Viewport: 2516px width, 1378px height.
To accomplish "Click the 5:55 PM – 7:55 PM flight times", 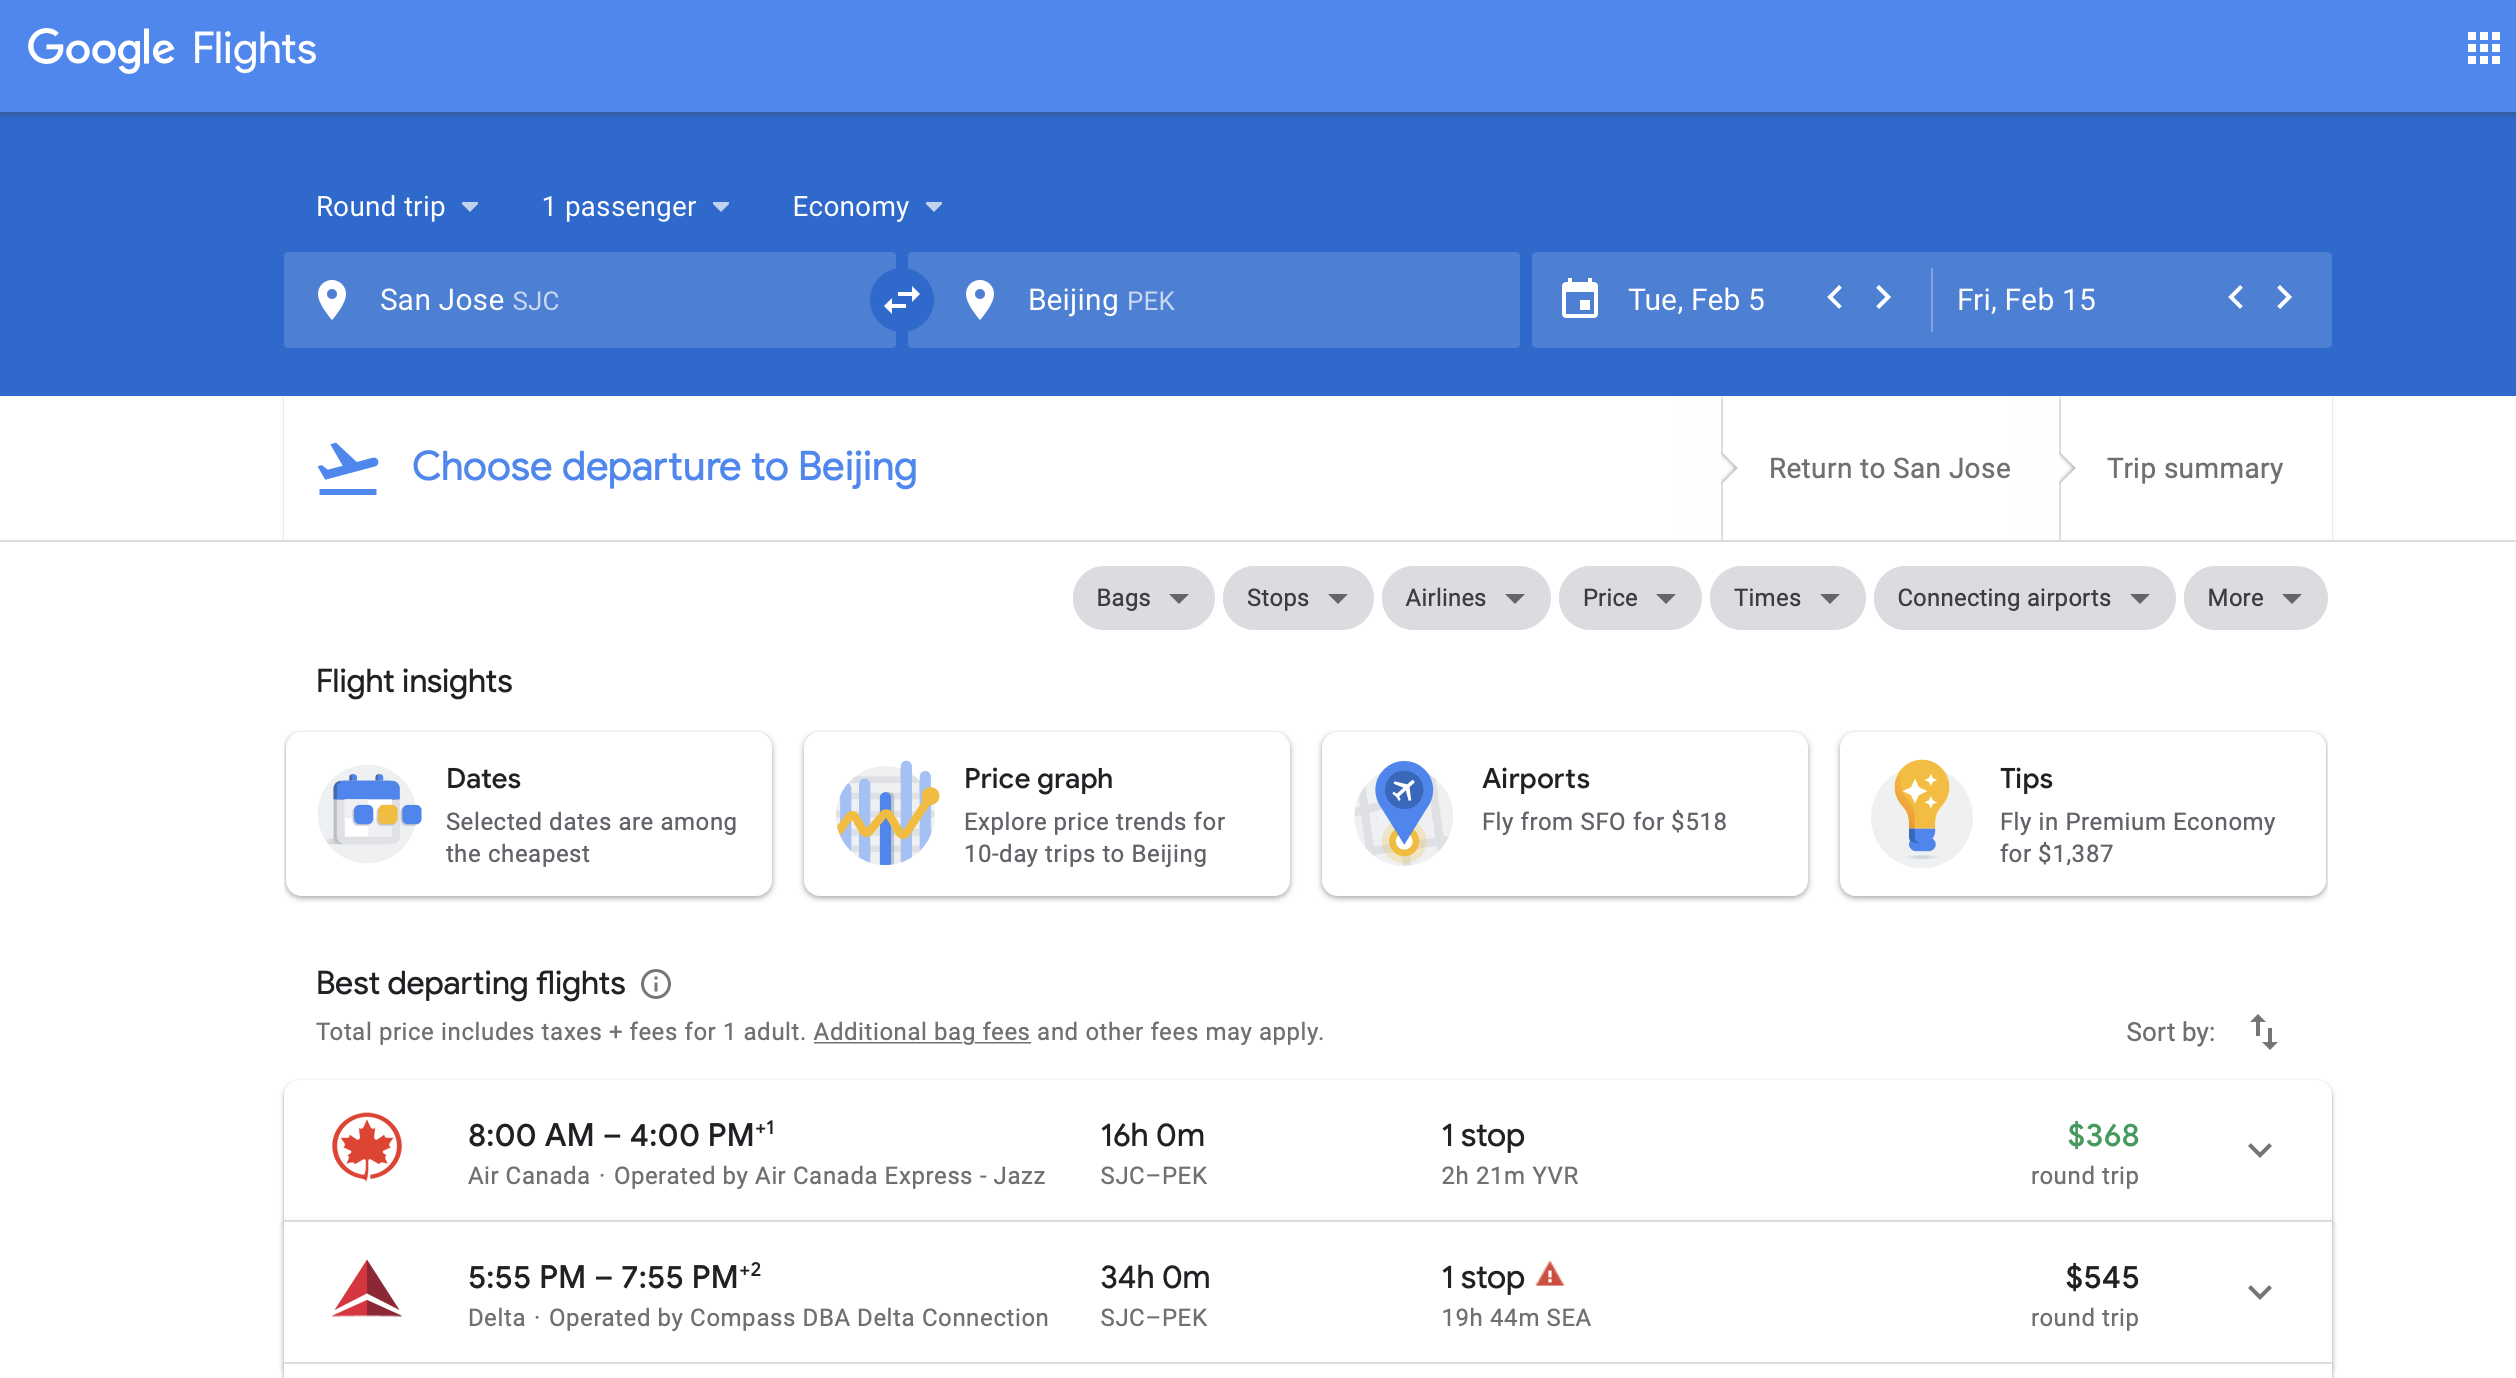I will coord(614,1277).
